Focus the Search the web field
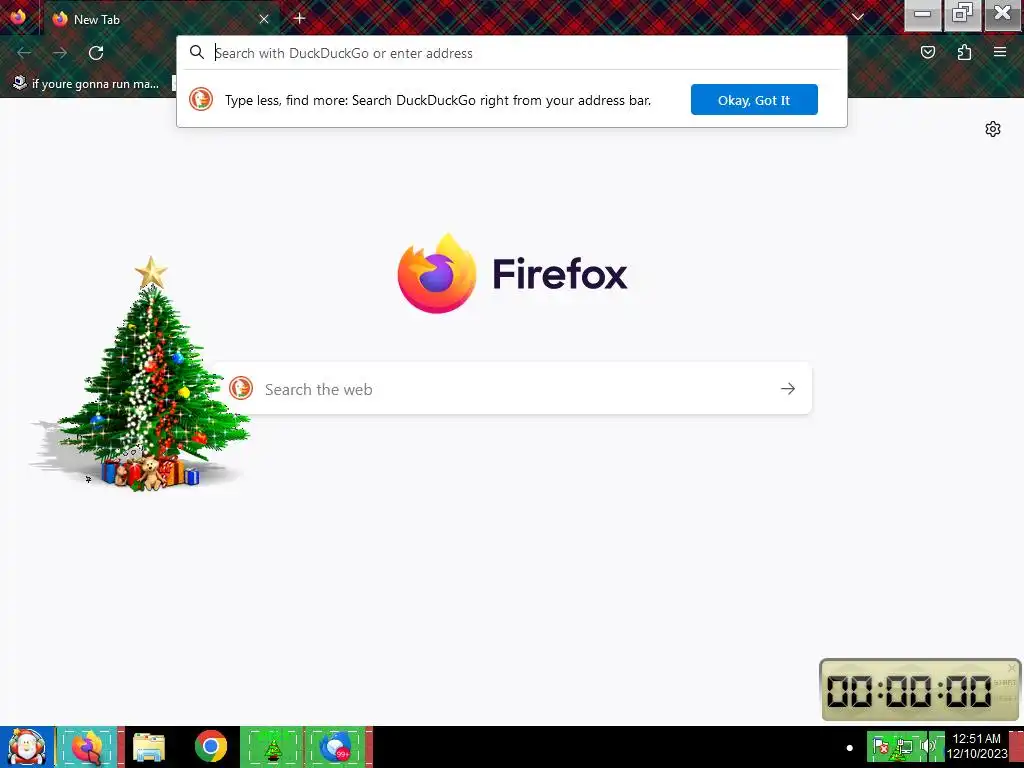 point(511,389)
